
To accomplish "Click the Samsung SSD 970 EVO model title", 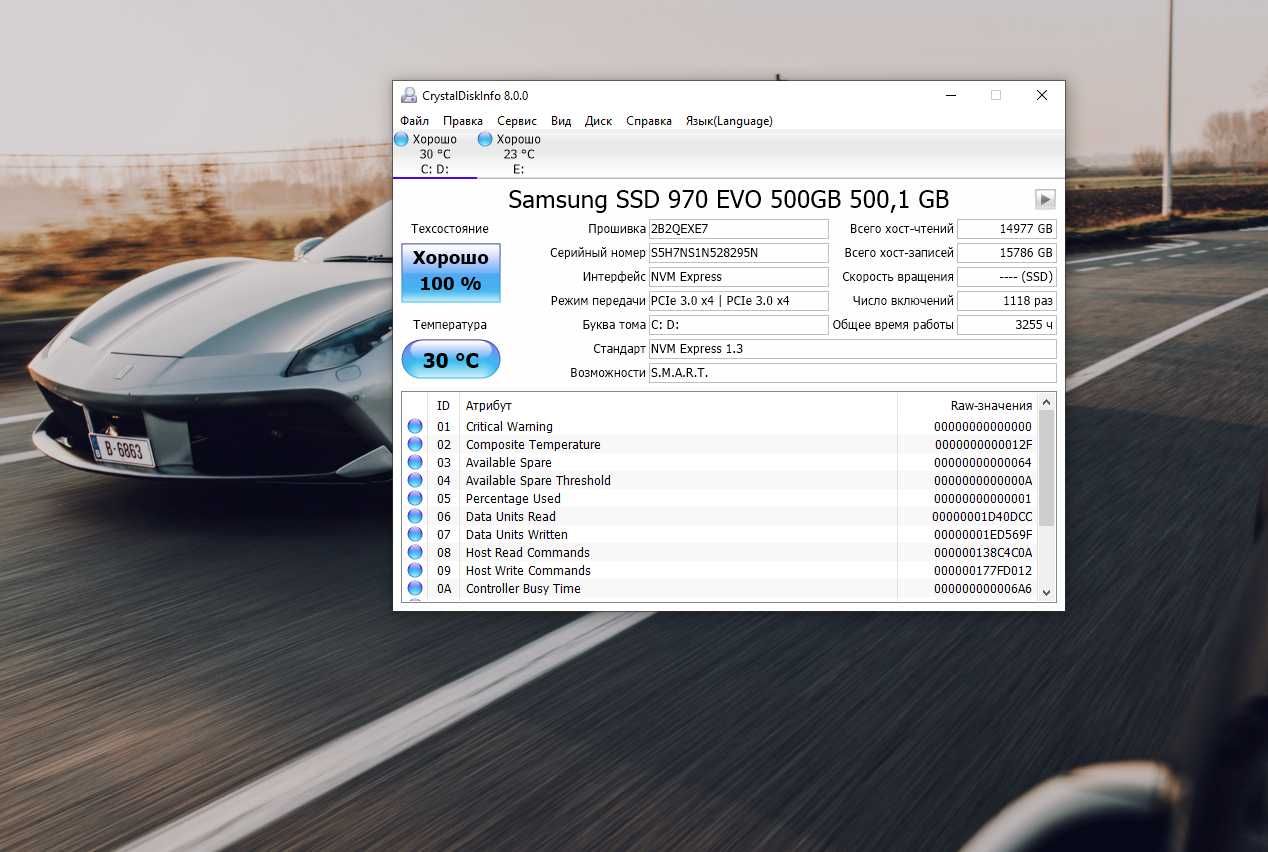I will [x=729, y=199].
